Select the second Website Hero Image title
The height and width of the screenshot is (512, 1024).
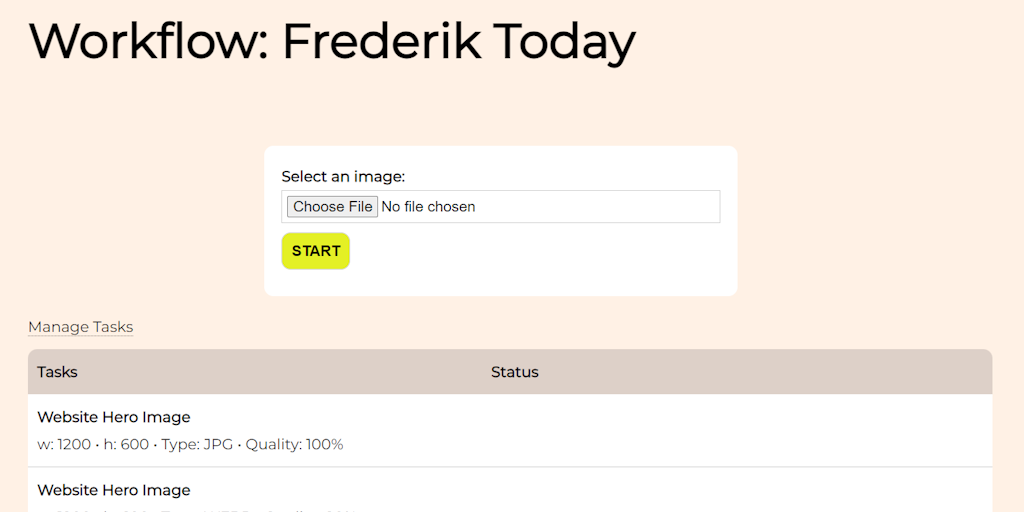point(113,490)
